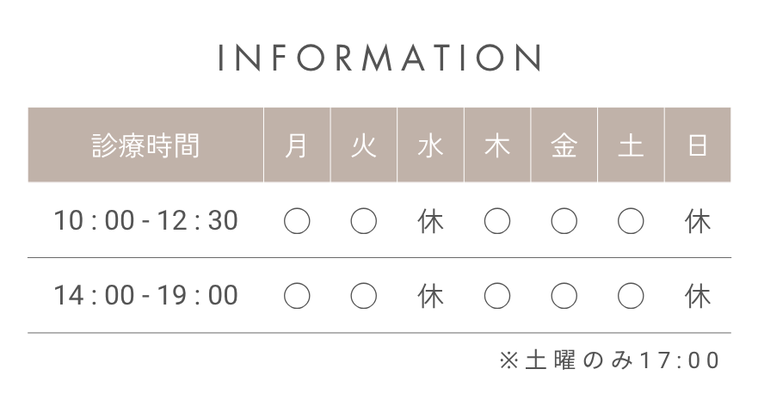Click the Thursday morning circle mark

497,221
